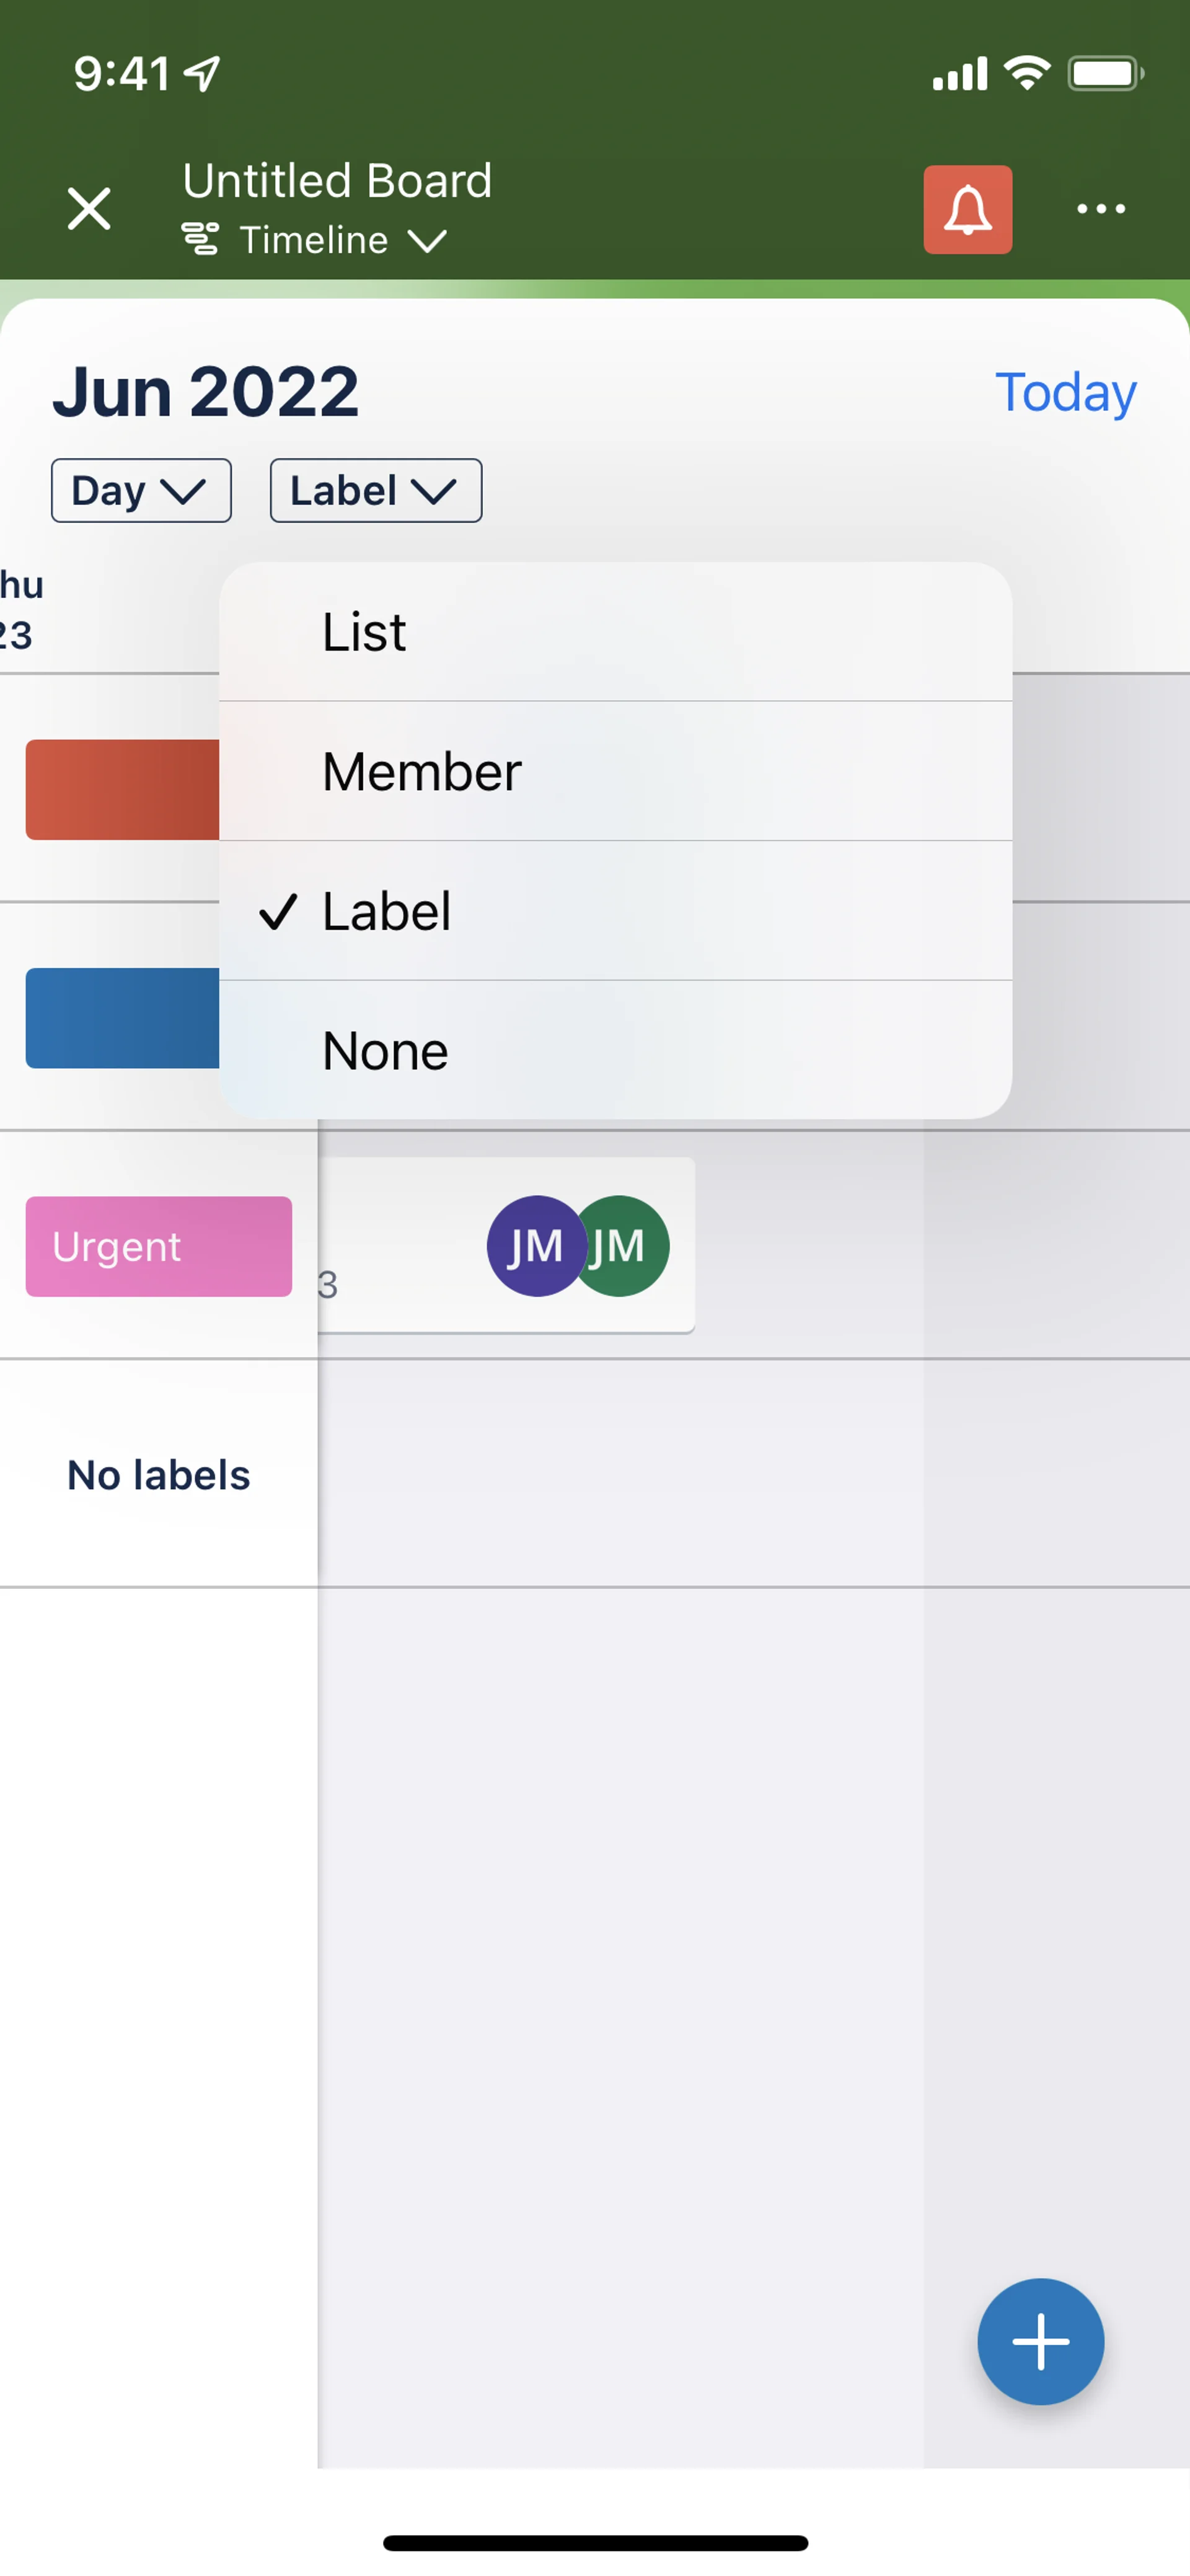Expand the Day zoom dropdown
Viewport: 1190px width, 2576px height.
[x=141, y=491]
